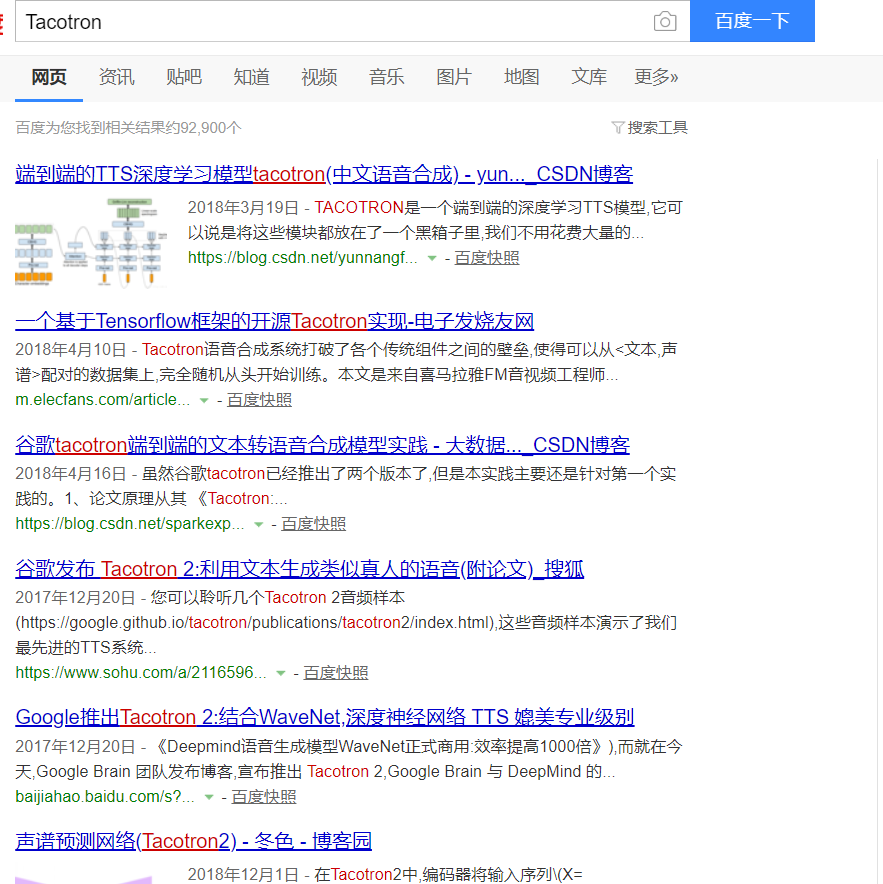Expand dropdown arrow beside m.elecfans.com URL
883x884 pixels.
(204, 400)
